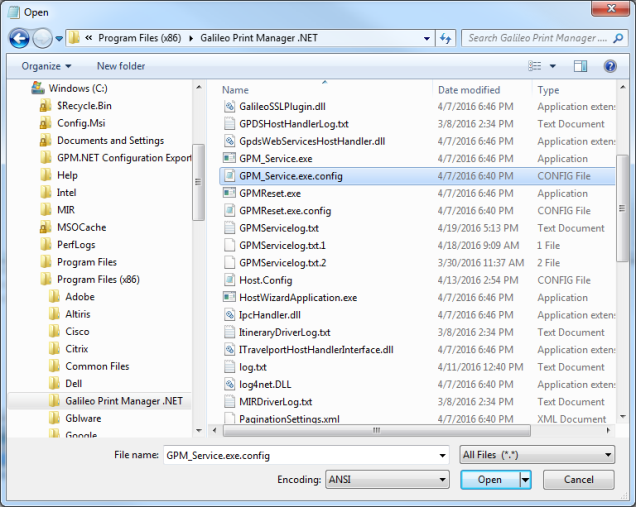Click the Open button split arrow
This screenshot has width=636, height=507.
click(525, 480)
